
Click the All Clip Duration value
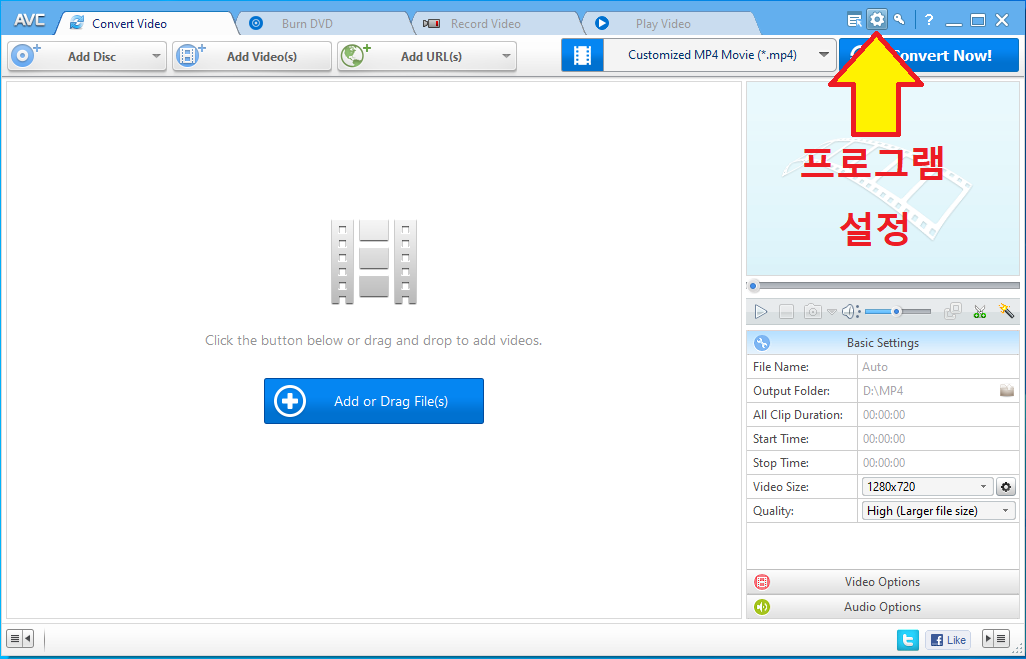click(x=938, y=415)
